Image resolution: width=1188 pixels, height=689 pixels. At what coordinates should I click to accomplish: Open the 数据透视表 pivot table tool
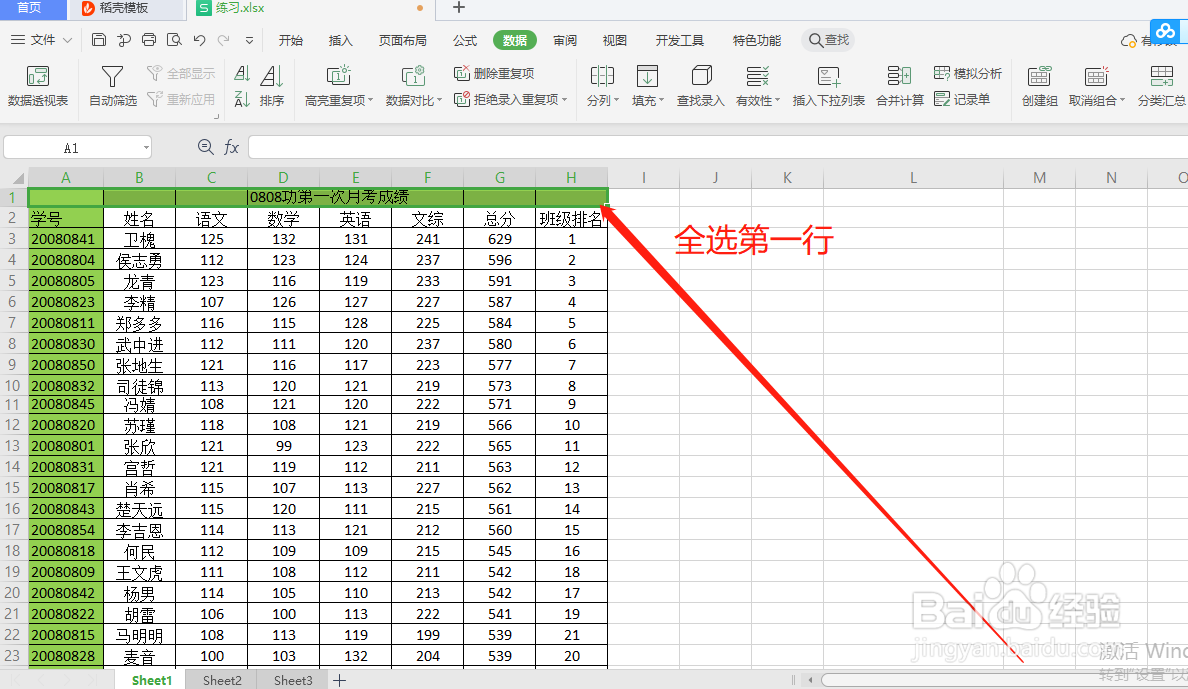click(37, 86)
